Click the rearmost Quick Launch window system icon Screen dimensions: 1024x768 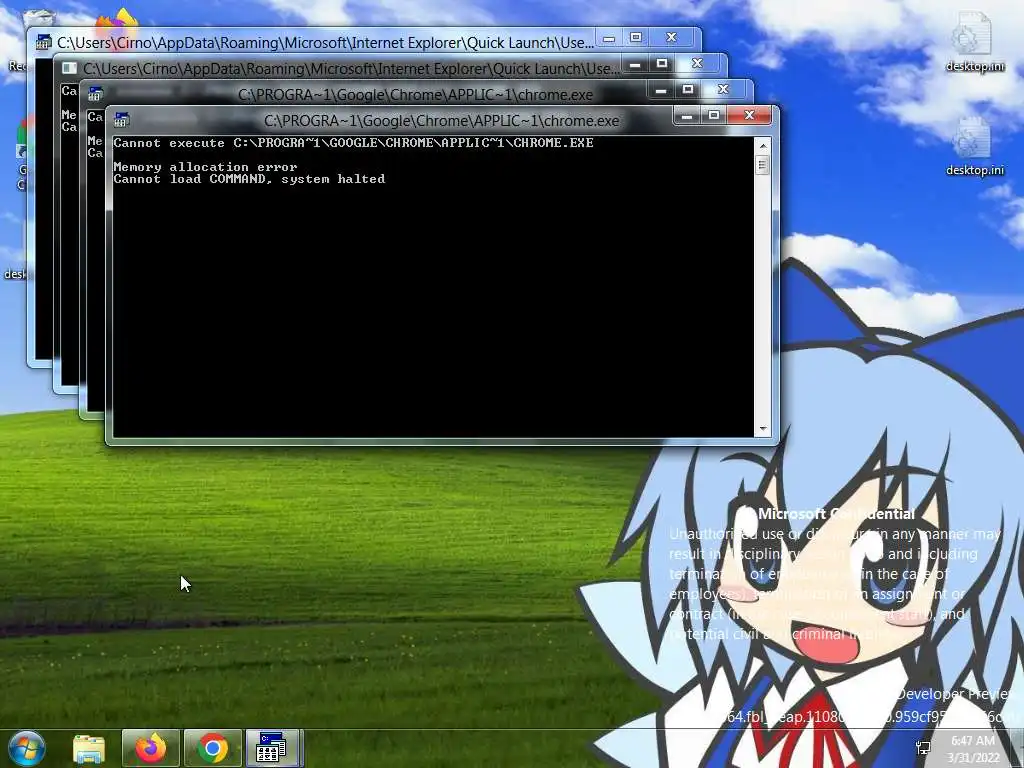point(43,42)
